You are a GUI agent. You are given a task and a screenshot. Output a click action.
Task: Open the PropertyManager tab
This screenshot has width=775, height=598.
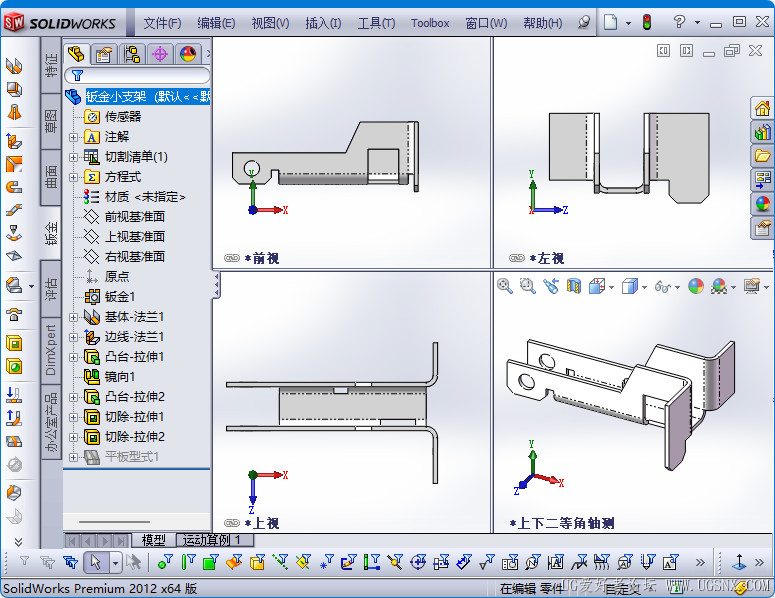point(104,53)
